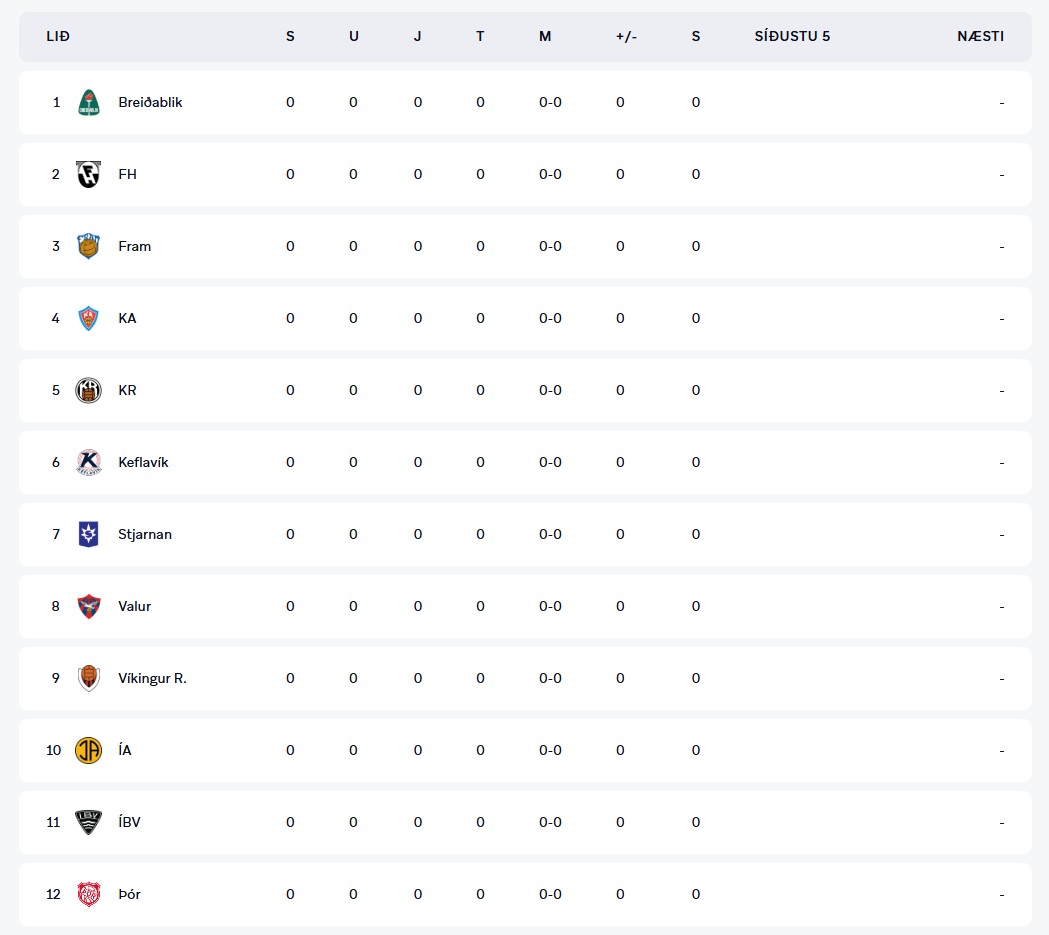Click the Valur club crest icon
1049x935 pixels.
coord(89,606)
